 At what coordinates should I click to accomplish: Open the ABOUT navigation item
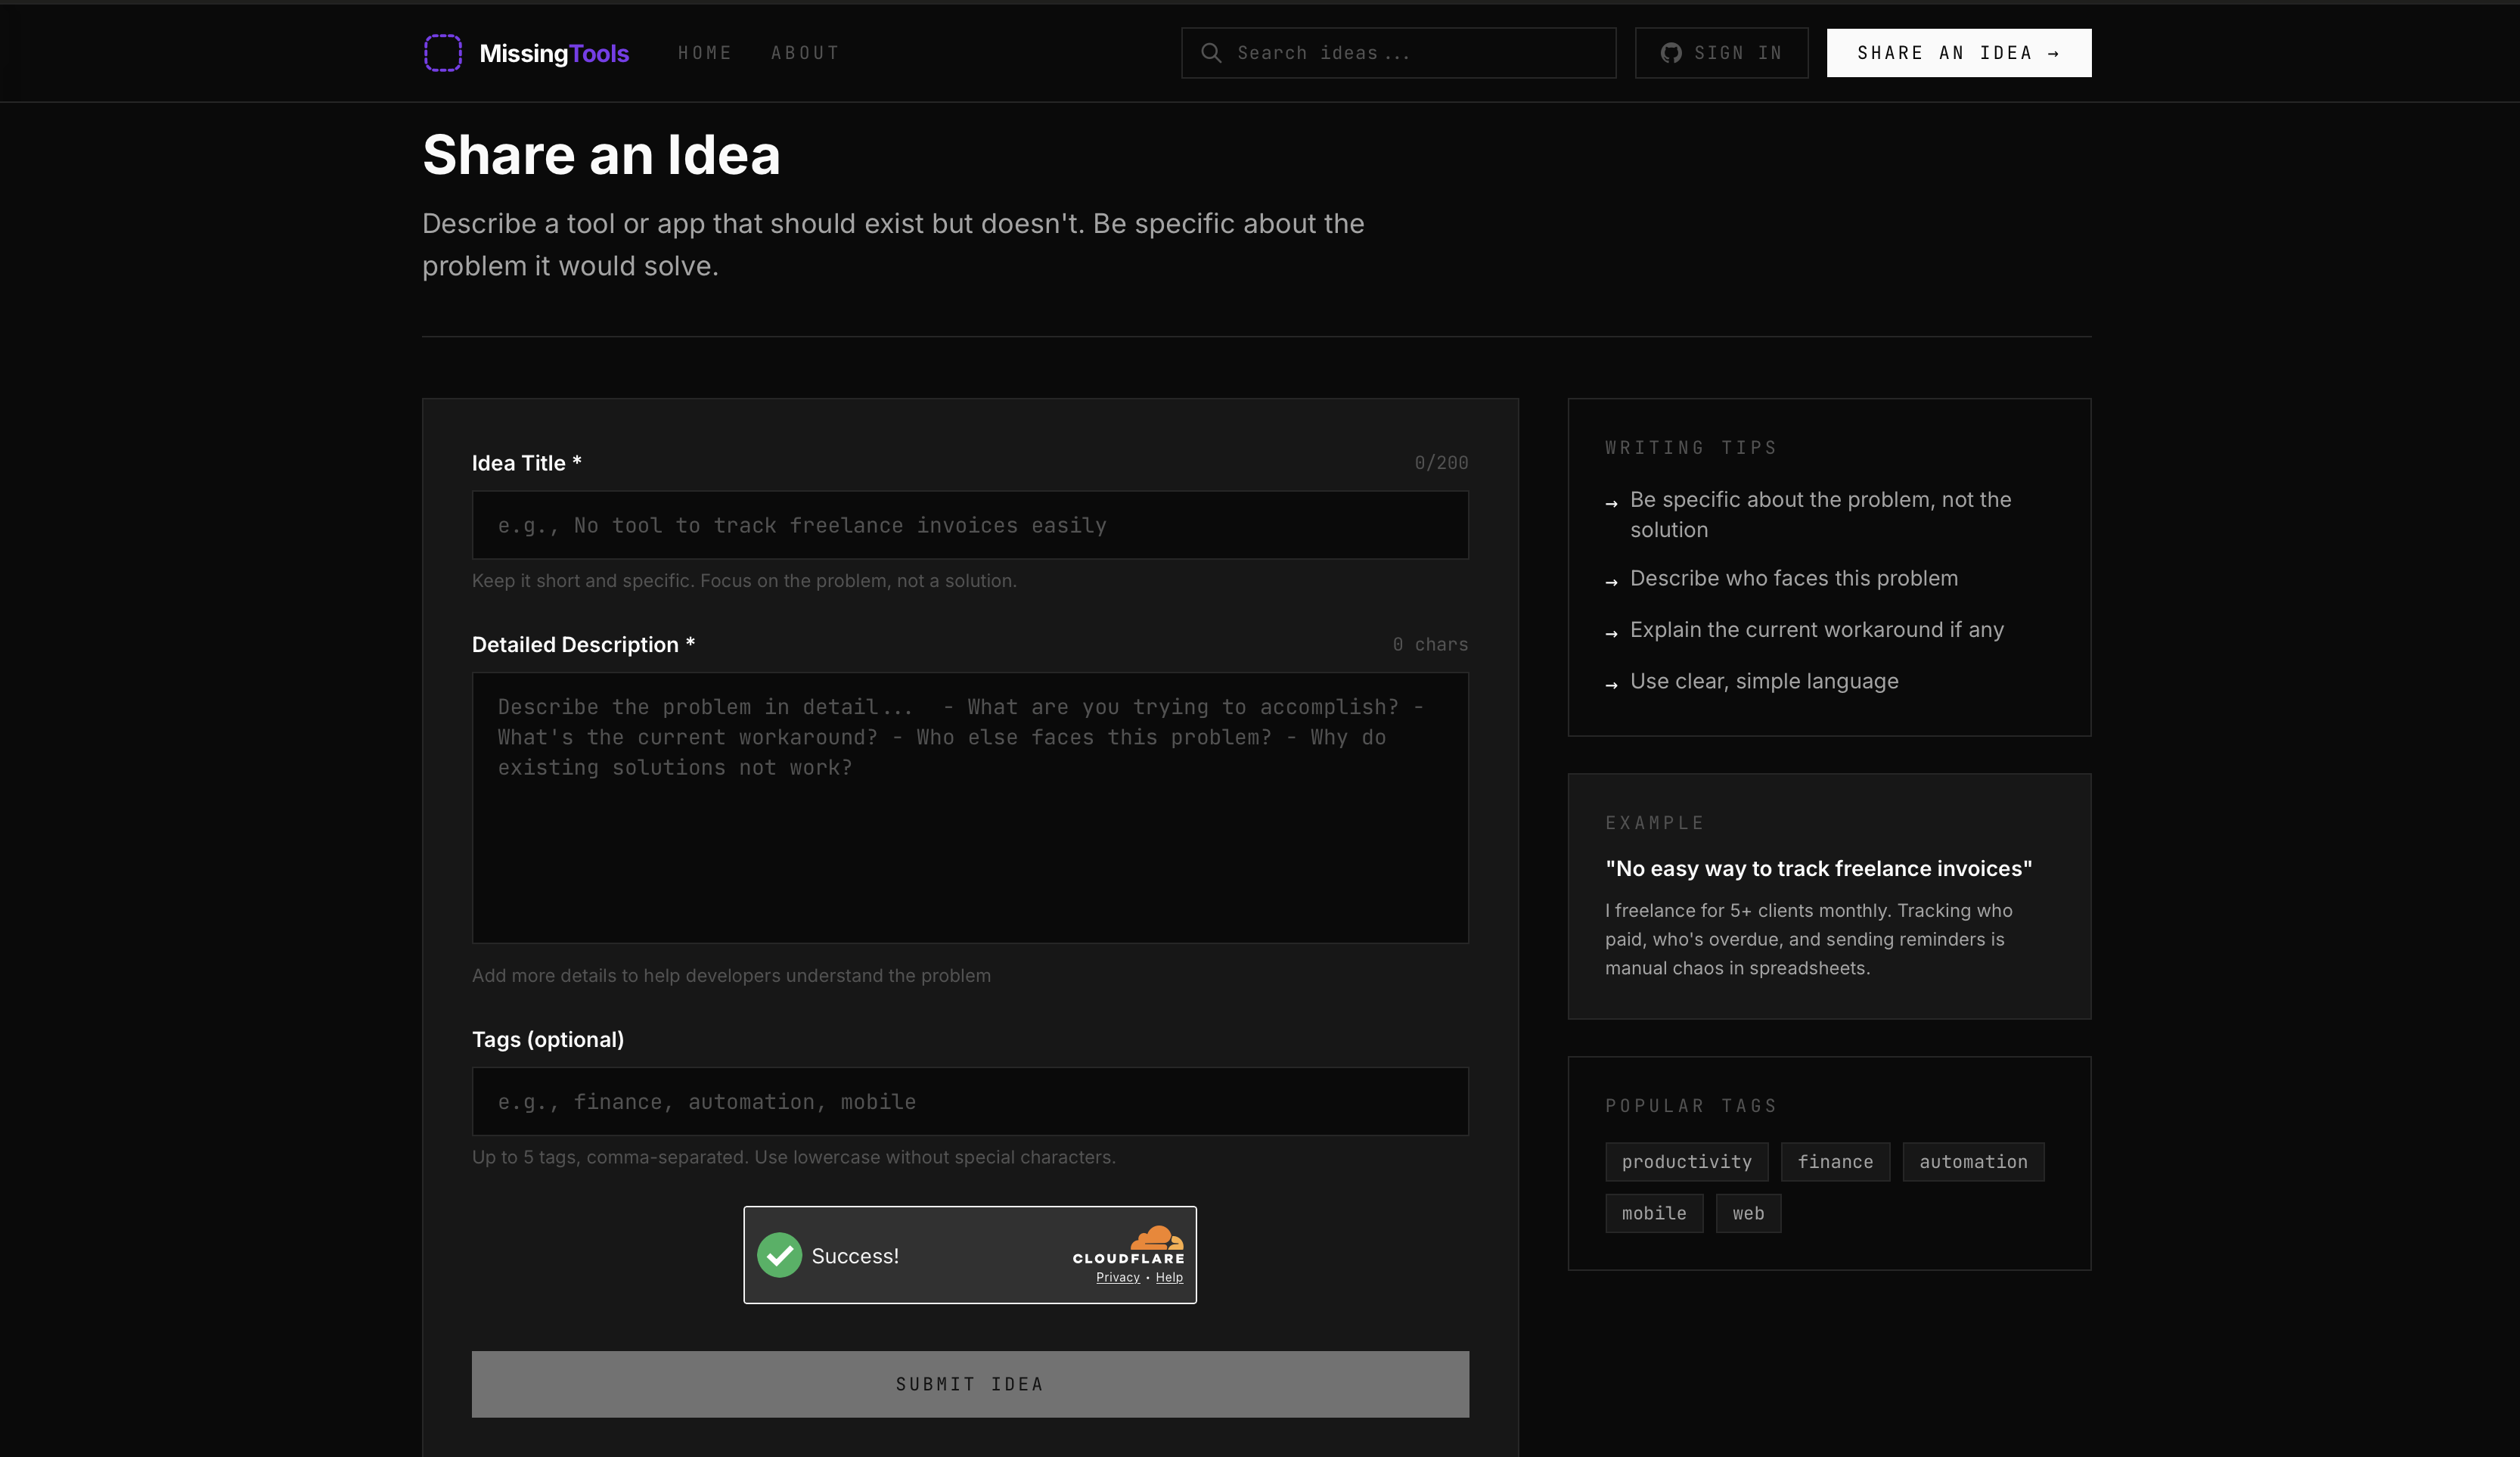point(805,53)
